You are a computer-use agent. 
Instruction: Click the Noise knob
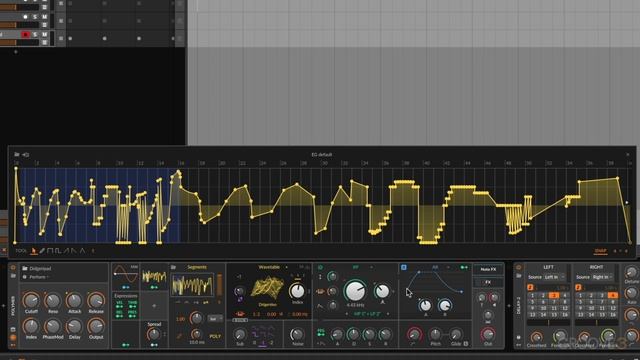click(x=298, y=334)
